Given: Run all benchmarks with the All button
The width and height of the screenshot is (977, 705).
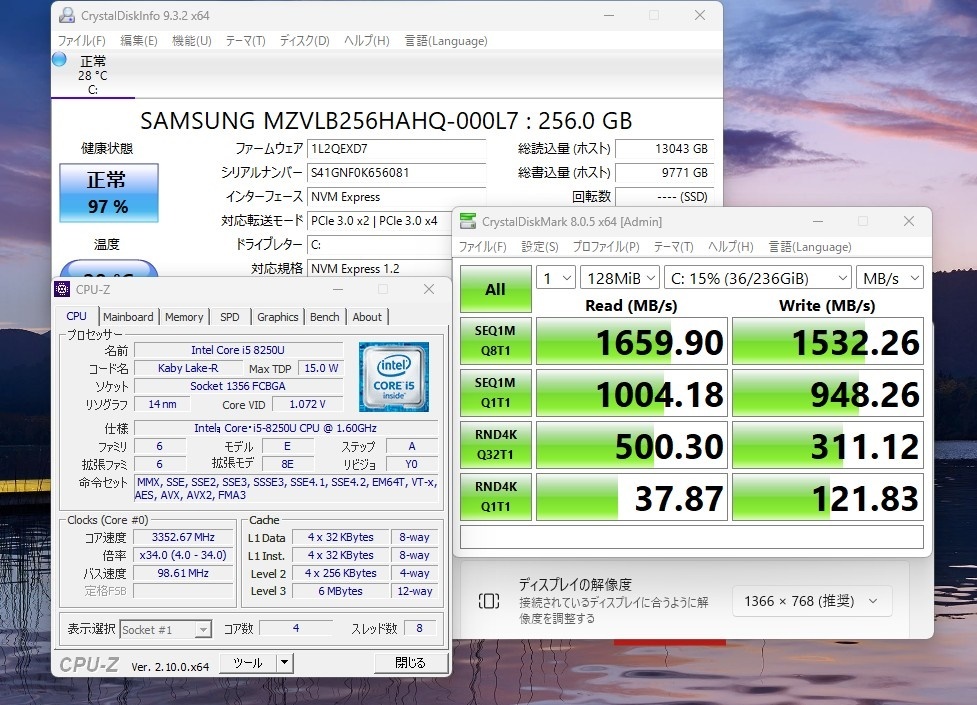Looking at the screenshot, I should [495, 289].
